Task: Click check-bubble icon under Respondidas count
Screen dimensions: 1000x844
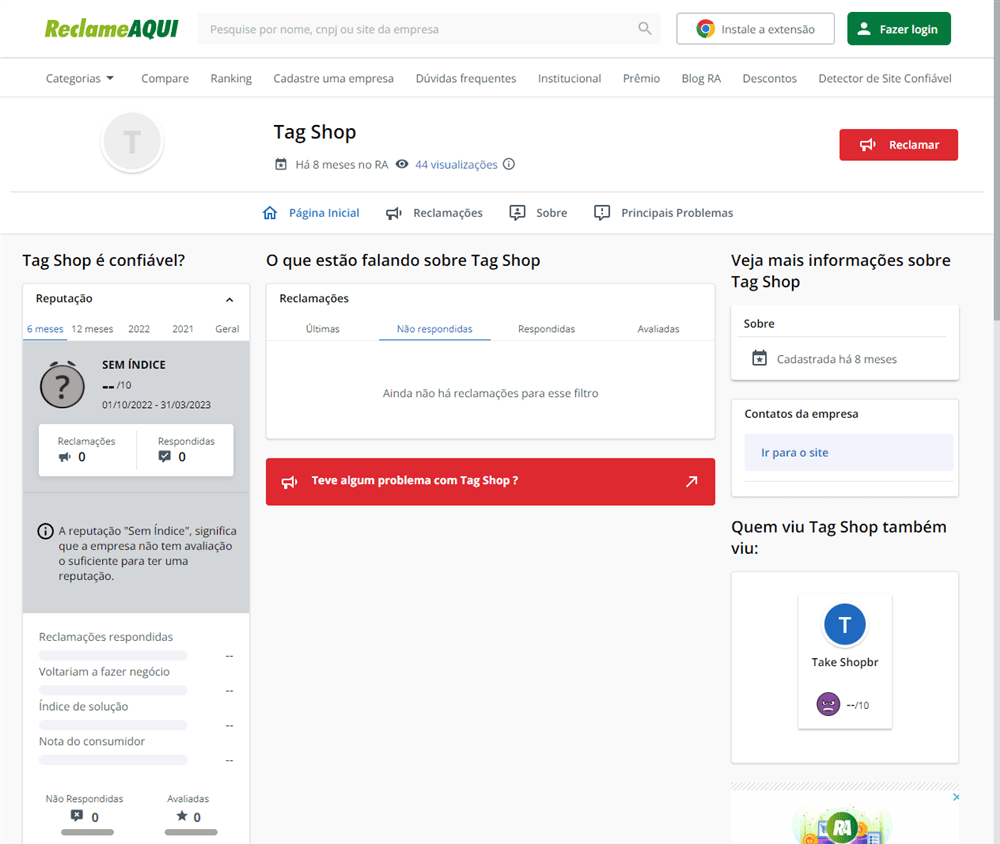Action: click(165, 456)
